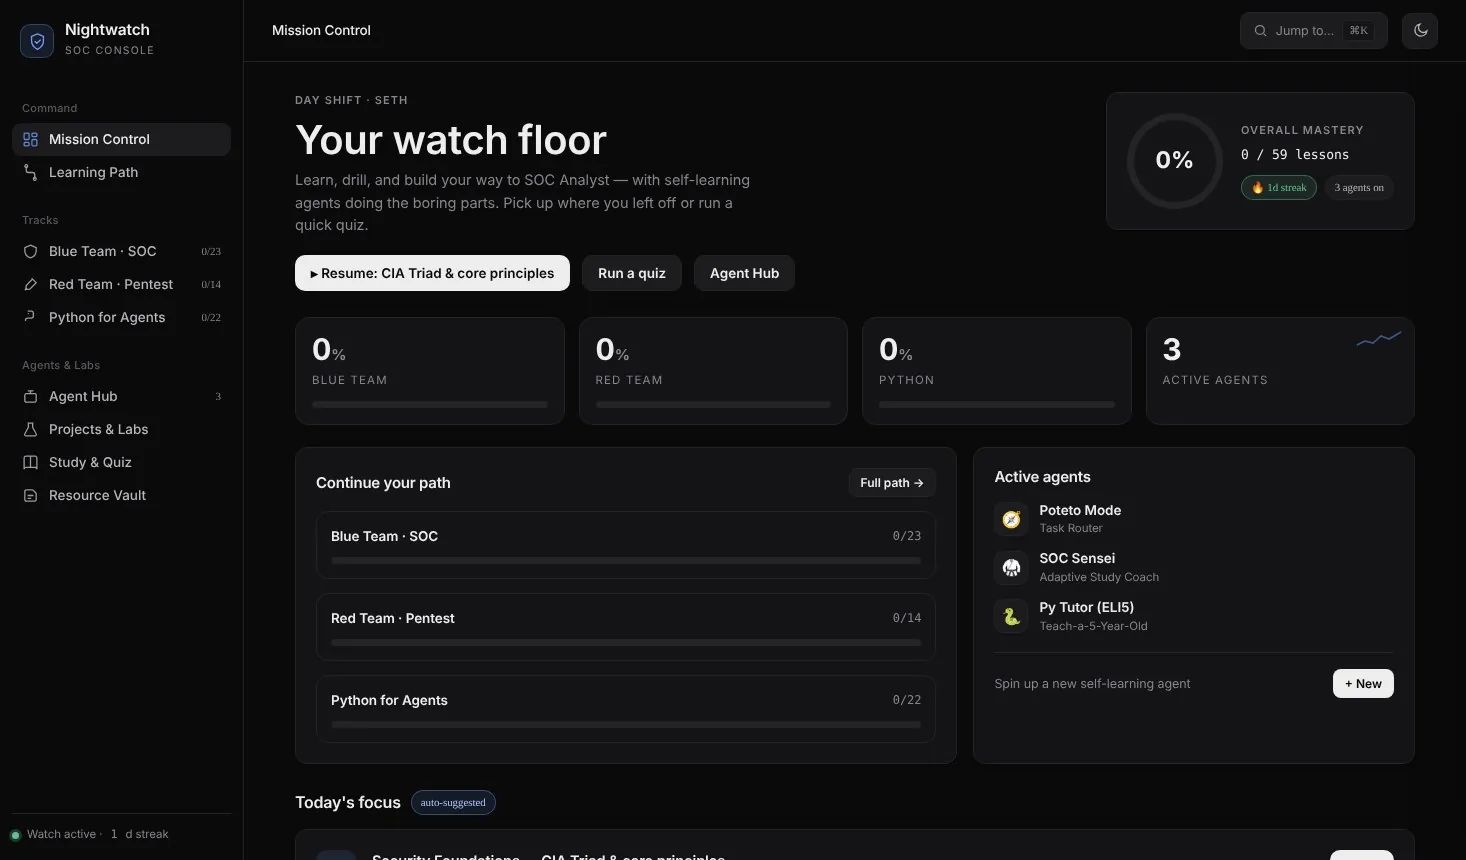Image resolution: width=1466 pixels, height=860 pixels.
Task: Click the Red Team stat card progress bar
Action: pos(713,405)
